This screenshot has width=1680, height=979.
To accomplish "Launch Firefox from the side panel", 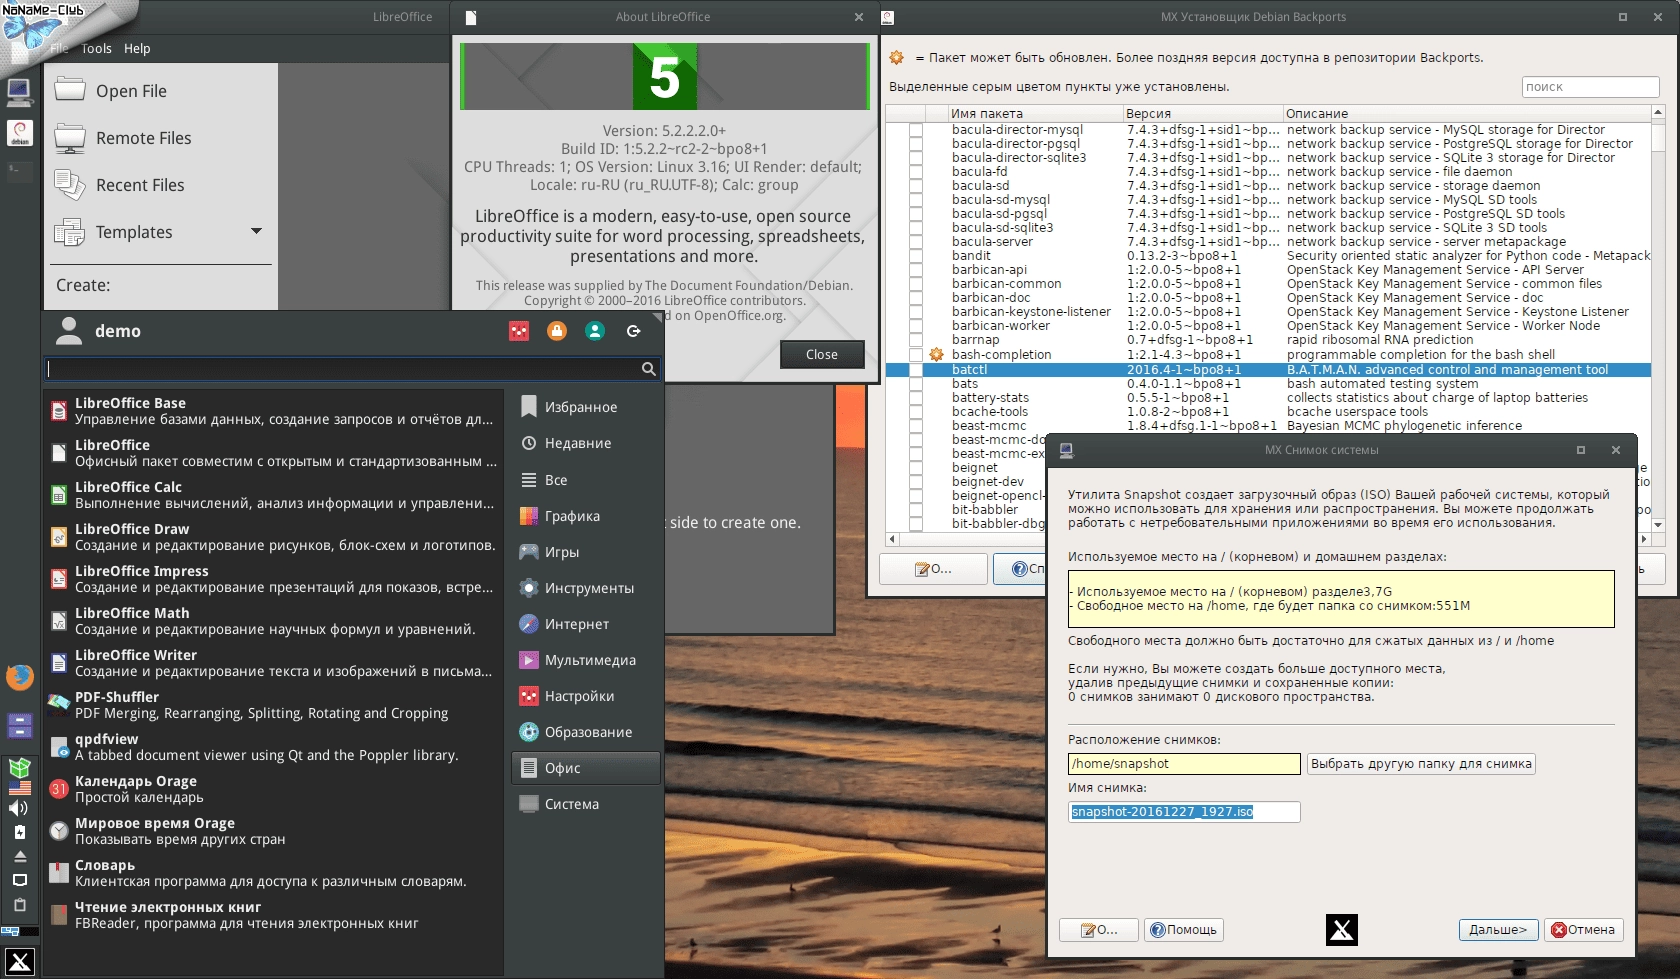I will point(19,678).
